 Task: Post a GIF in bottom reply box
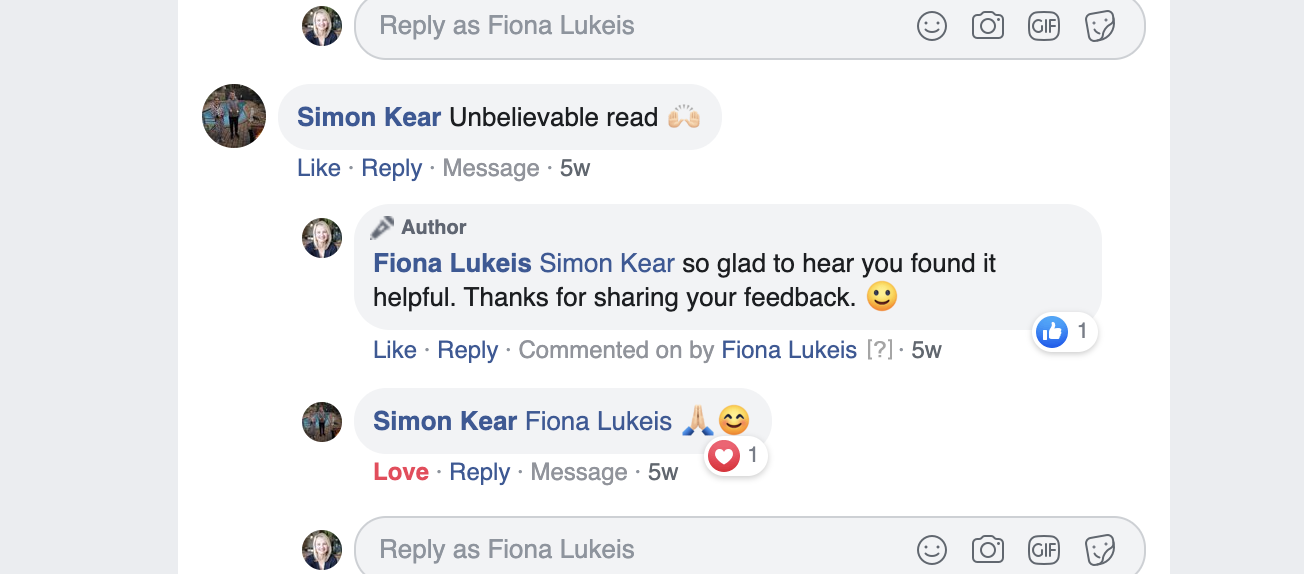[x=1043, y=549]
